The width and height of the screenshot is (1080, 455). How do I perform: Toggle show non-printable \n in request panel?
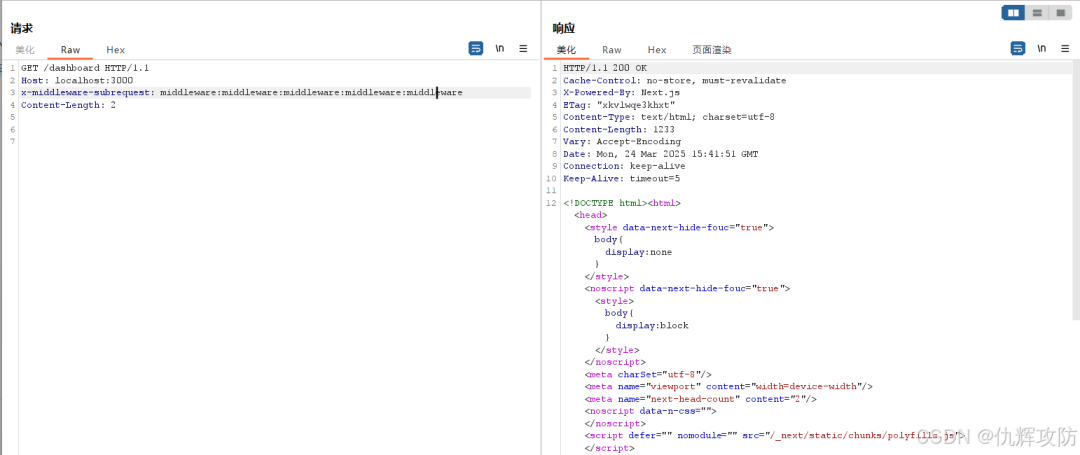[x=499, y=48]
